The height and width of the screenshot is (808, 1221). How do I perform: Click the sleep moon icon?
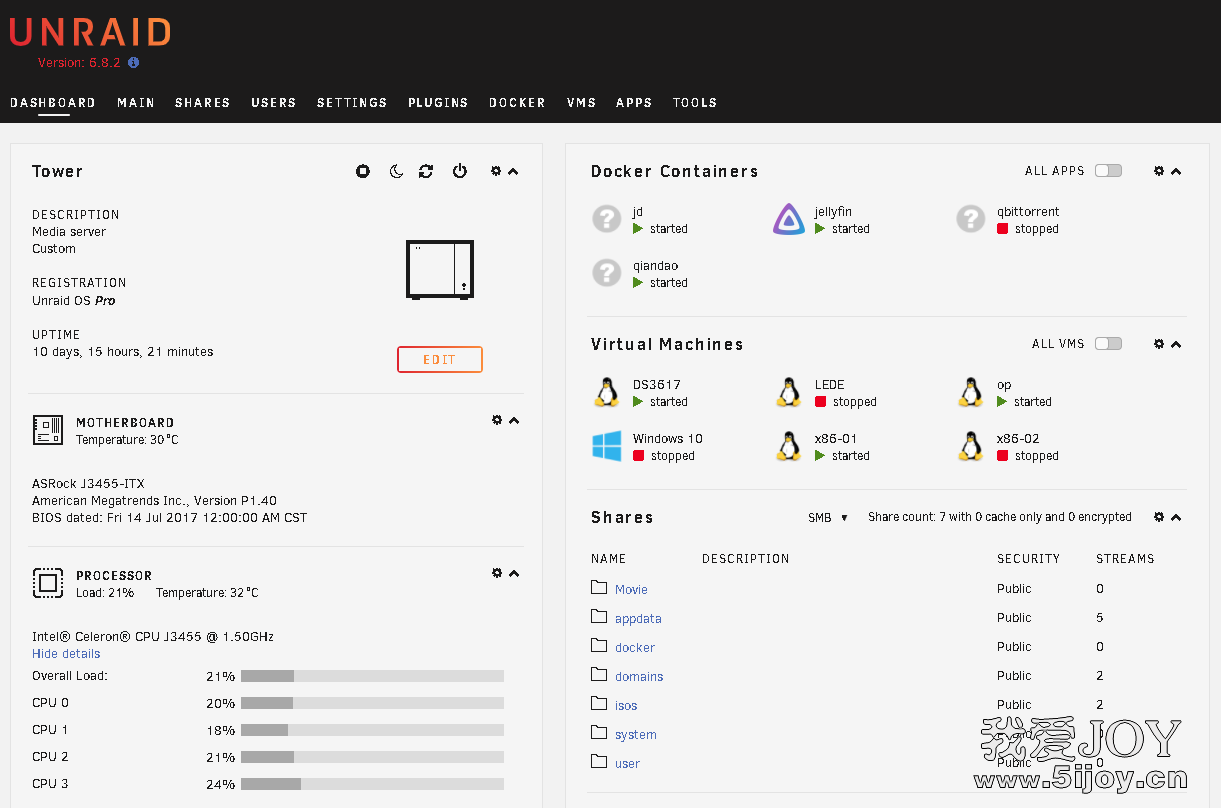coord(396,171)
